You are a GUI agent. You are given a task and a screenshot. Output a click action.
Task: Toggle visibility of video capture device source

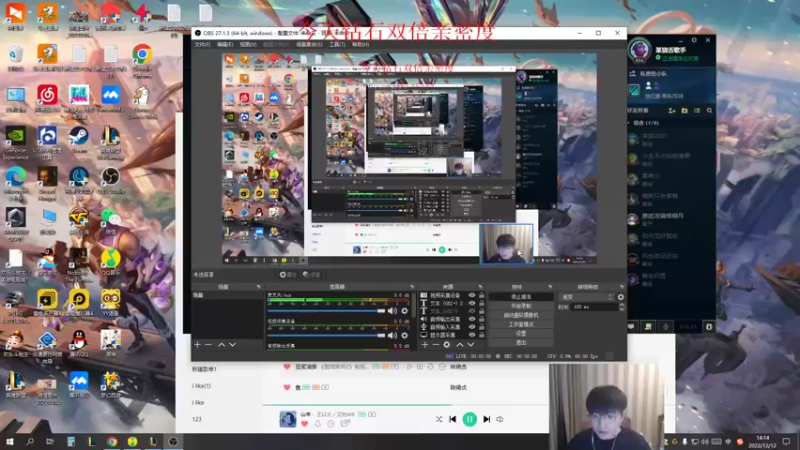(x=472, y=295)
